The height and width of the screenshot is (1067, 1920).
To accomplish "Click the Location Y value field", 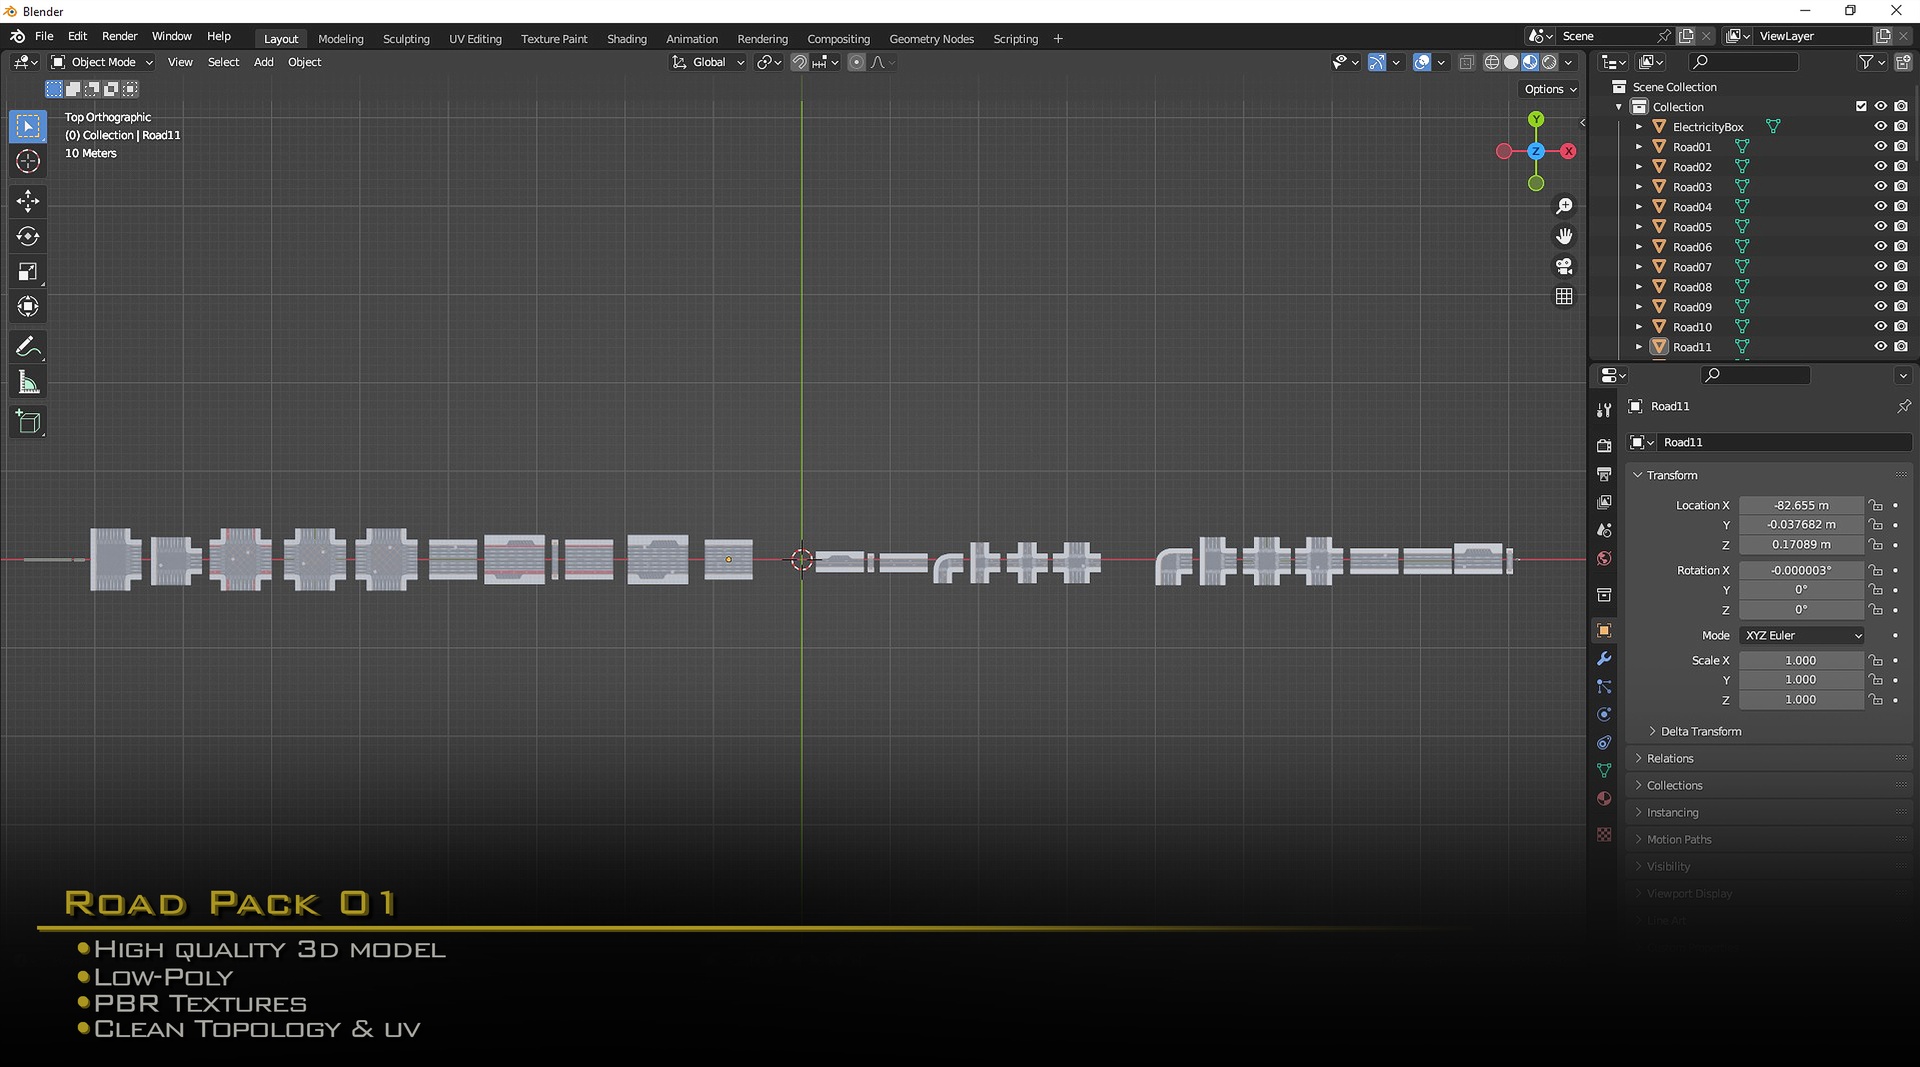I will tap(1801, 525).
